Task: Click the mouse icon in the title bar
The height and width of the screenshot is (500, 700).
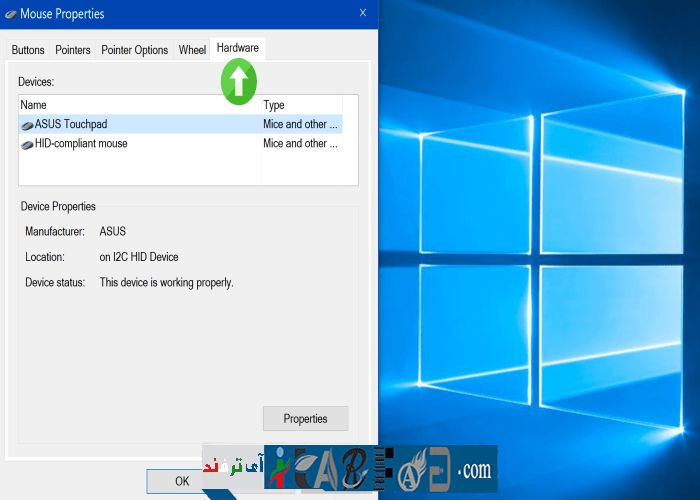Action: coord(10,14)
